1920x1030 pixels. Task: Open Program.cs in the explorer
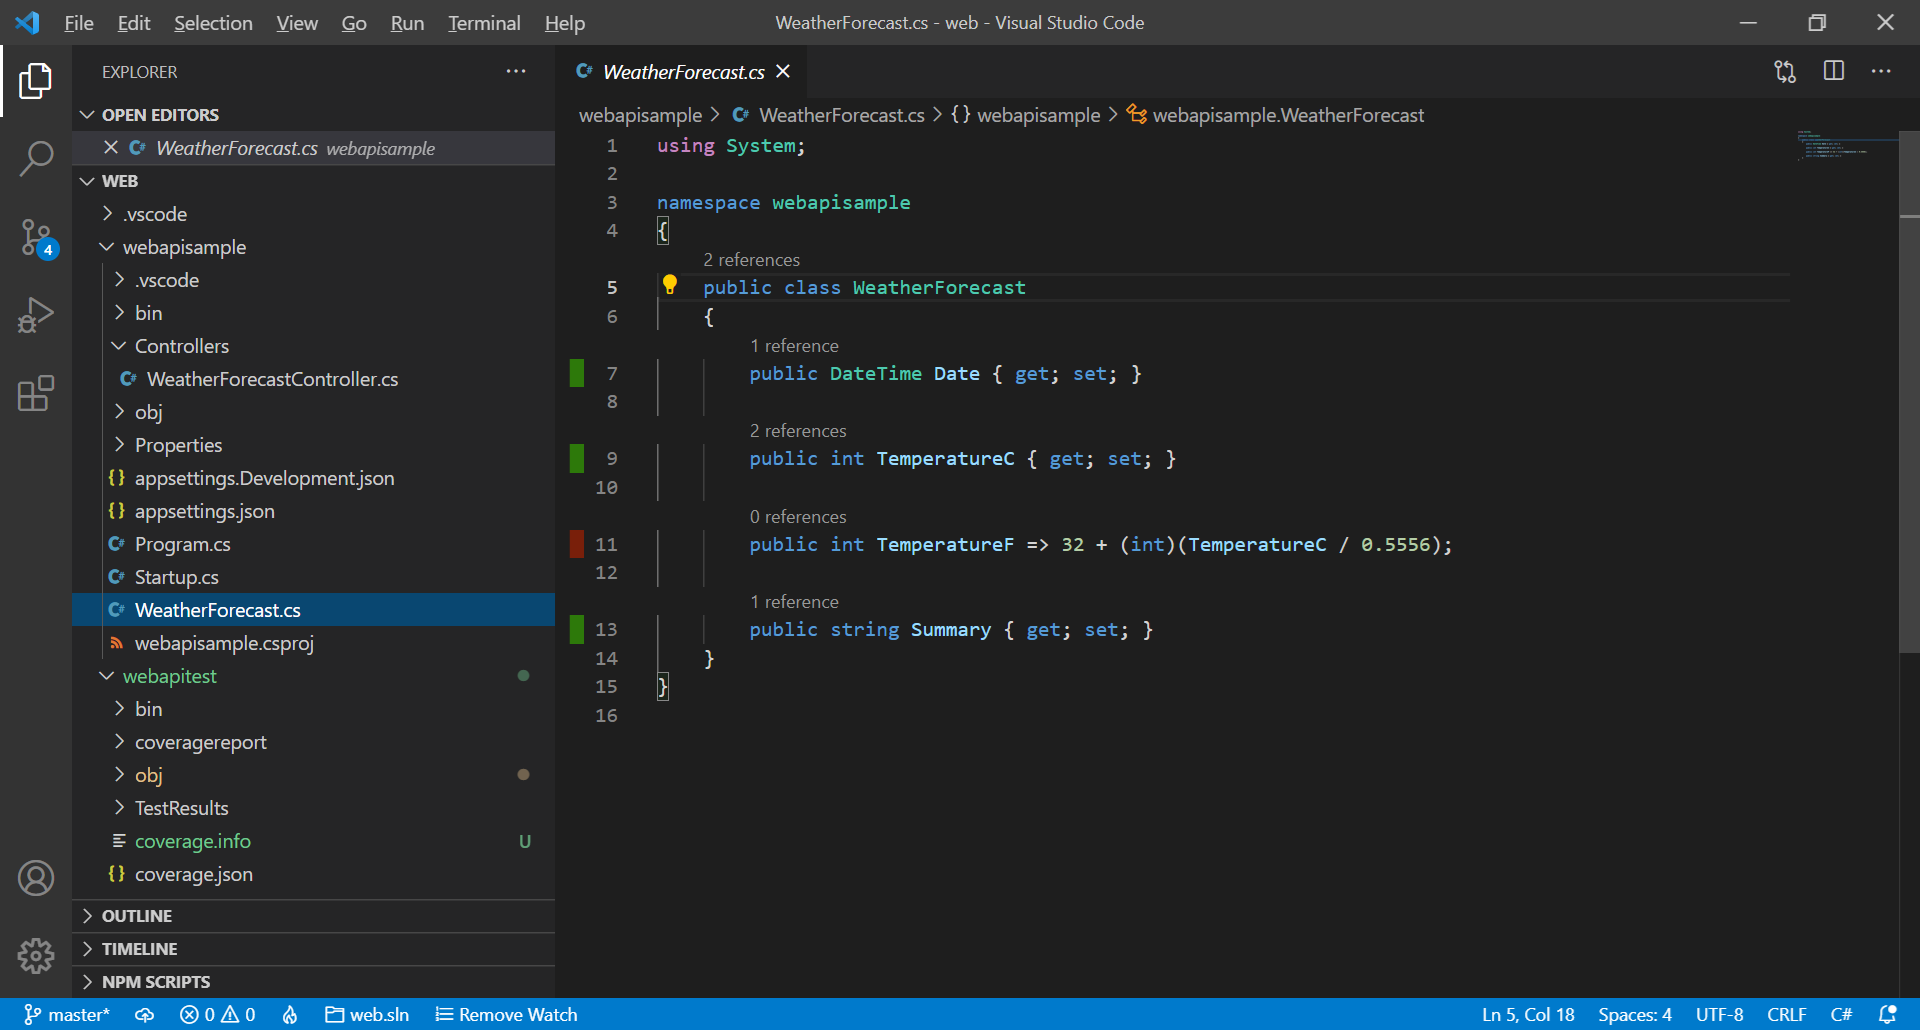[313, 543]
